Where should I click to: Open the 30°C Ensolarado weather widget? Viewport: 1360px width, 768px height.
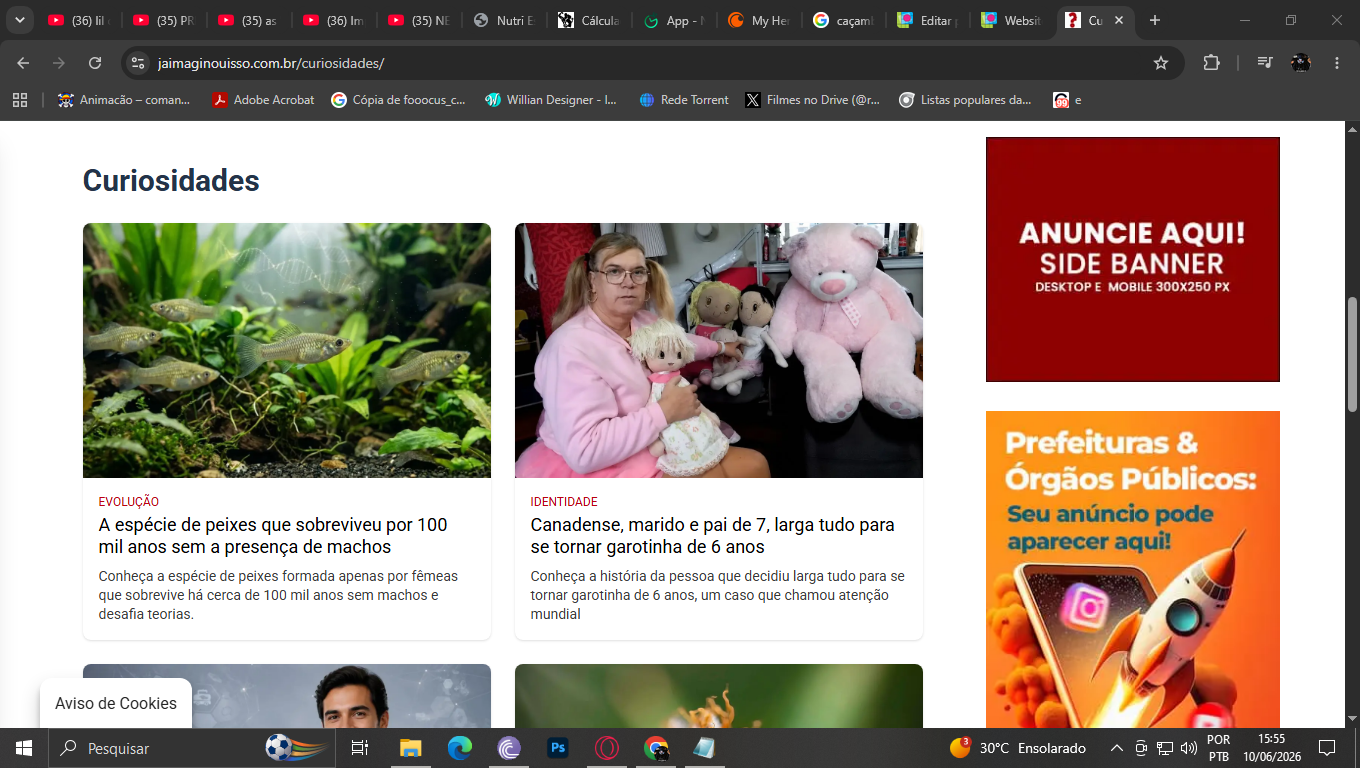pos(1017,748)
